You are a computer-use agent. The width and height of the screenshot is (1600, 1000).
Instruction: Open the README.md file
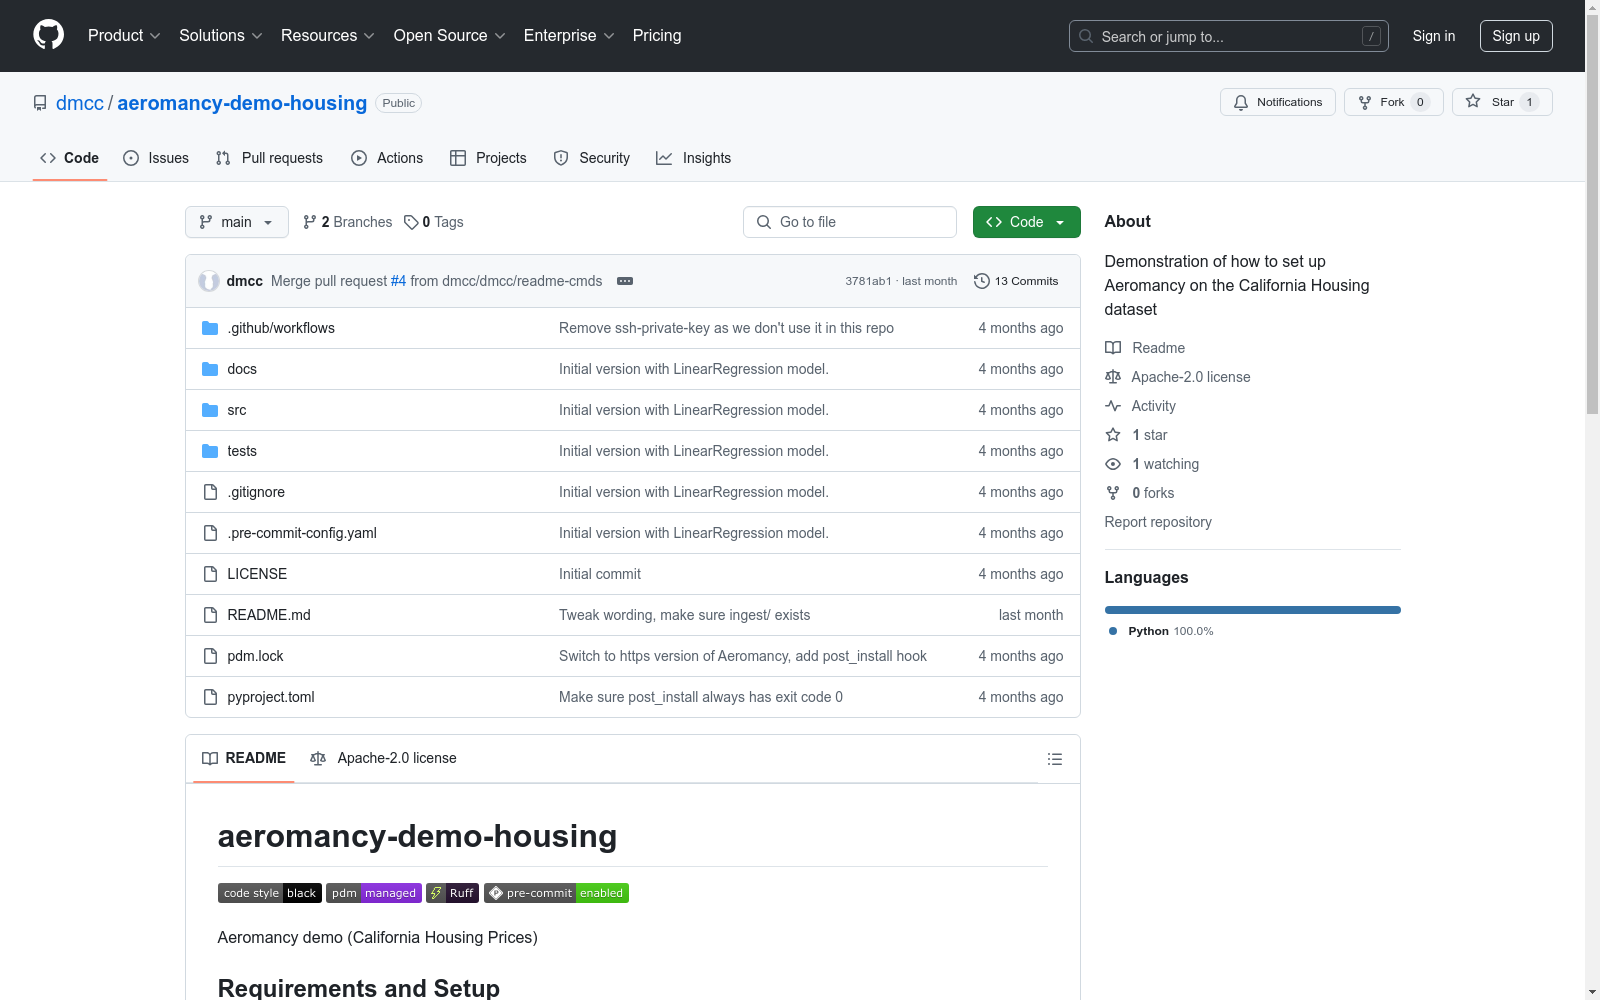click(x=269, y=615)
